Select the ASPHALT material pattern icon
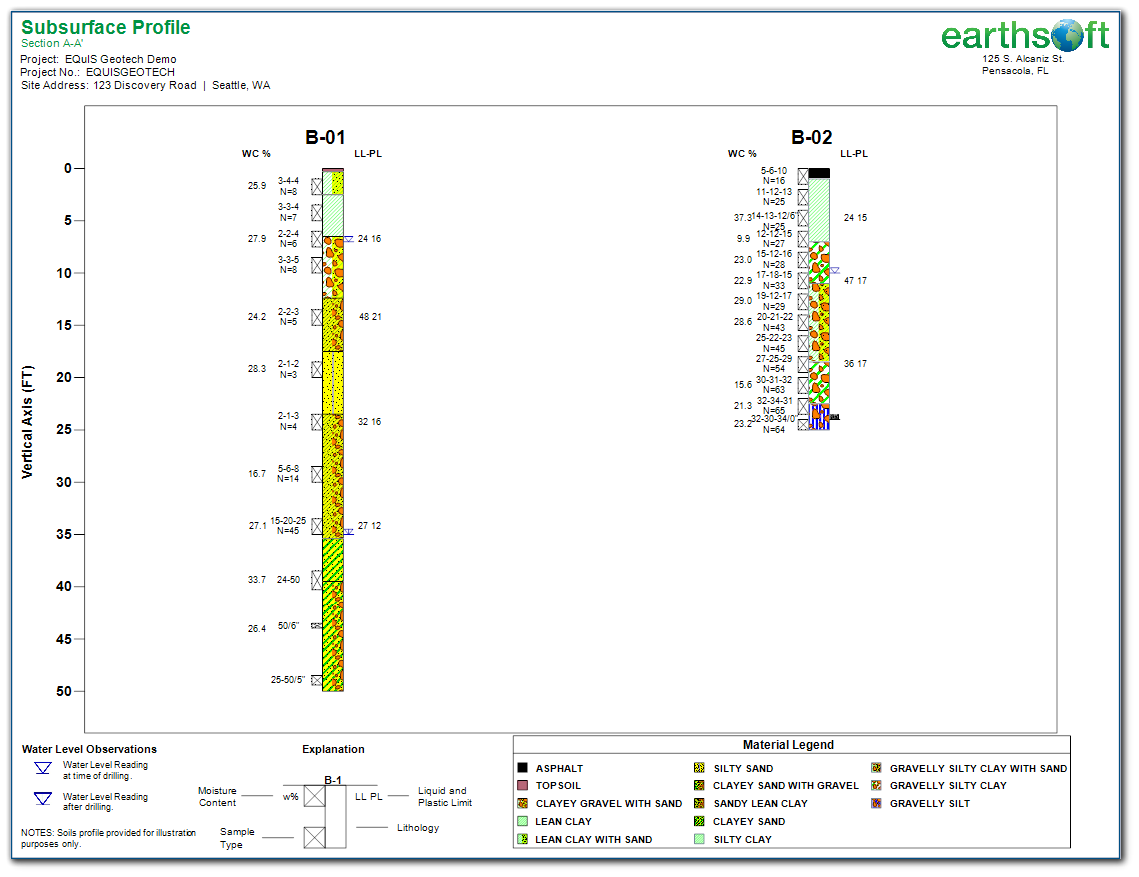The height and width of the screenshot is (877, 1139). (x=522, y=767)
